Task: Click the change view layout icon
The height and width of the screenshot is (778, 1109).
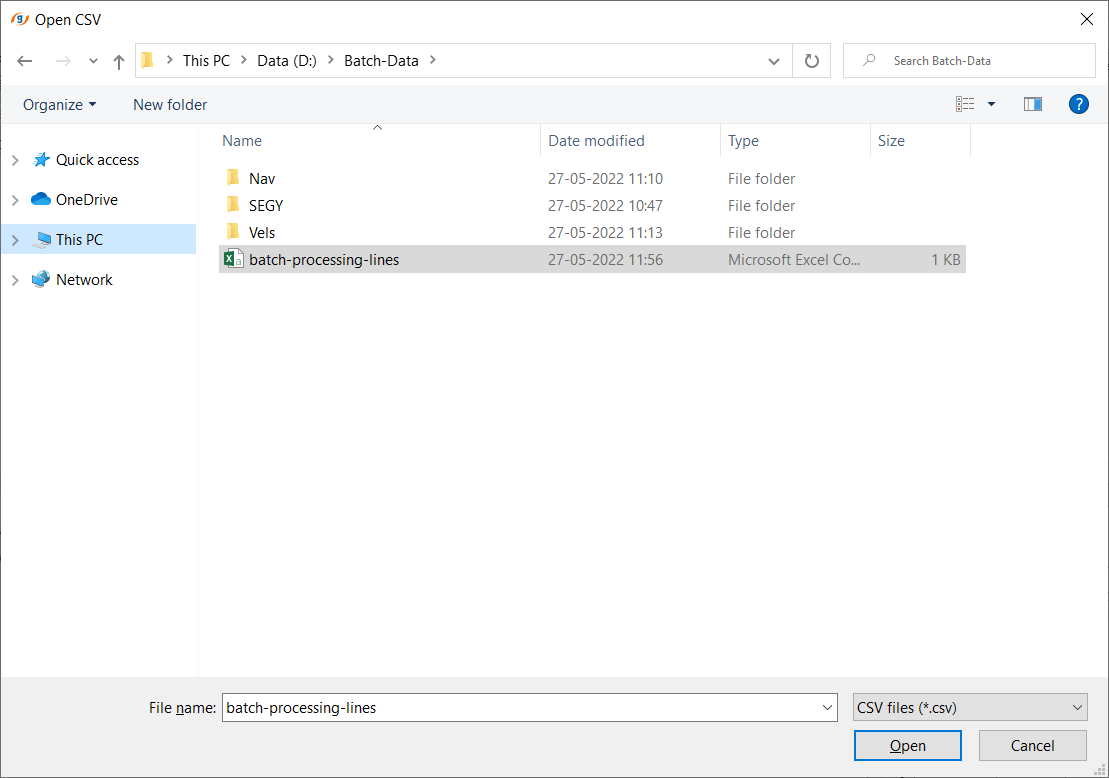Action: 965,104
